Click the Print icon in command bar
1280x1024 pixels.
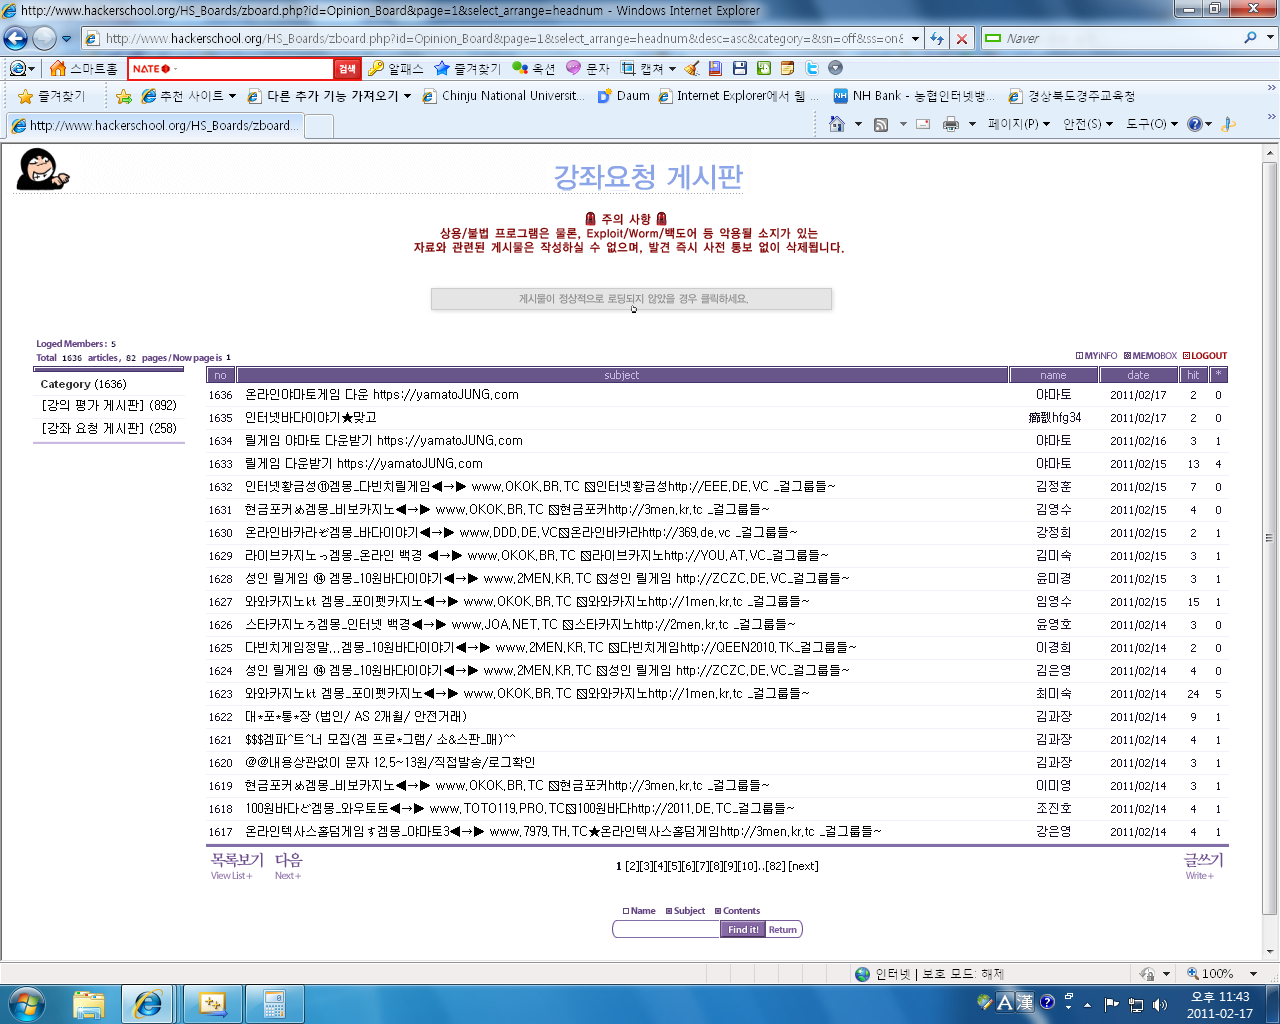[950, 124]
